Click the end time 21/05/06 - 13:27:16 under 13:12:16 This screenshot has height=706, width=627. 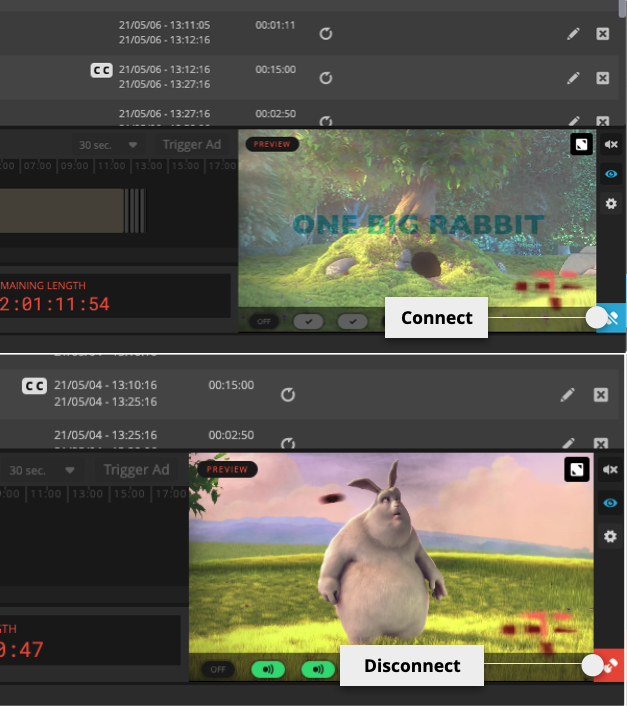point(164,84)
